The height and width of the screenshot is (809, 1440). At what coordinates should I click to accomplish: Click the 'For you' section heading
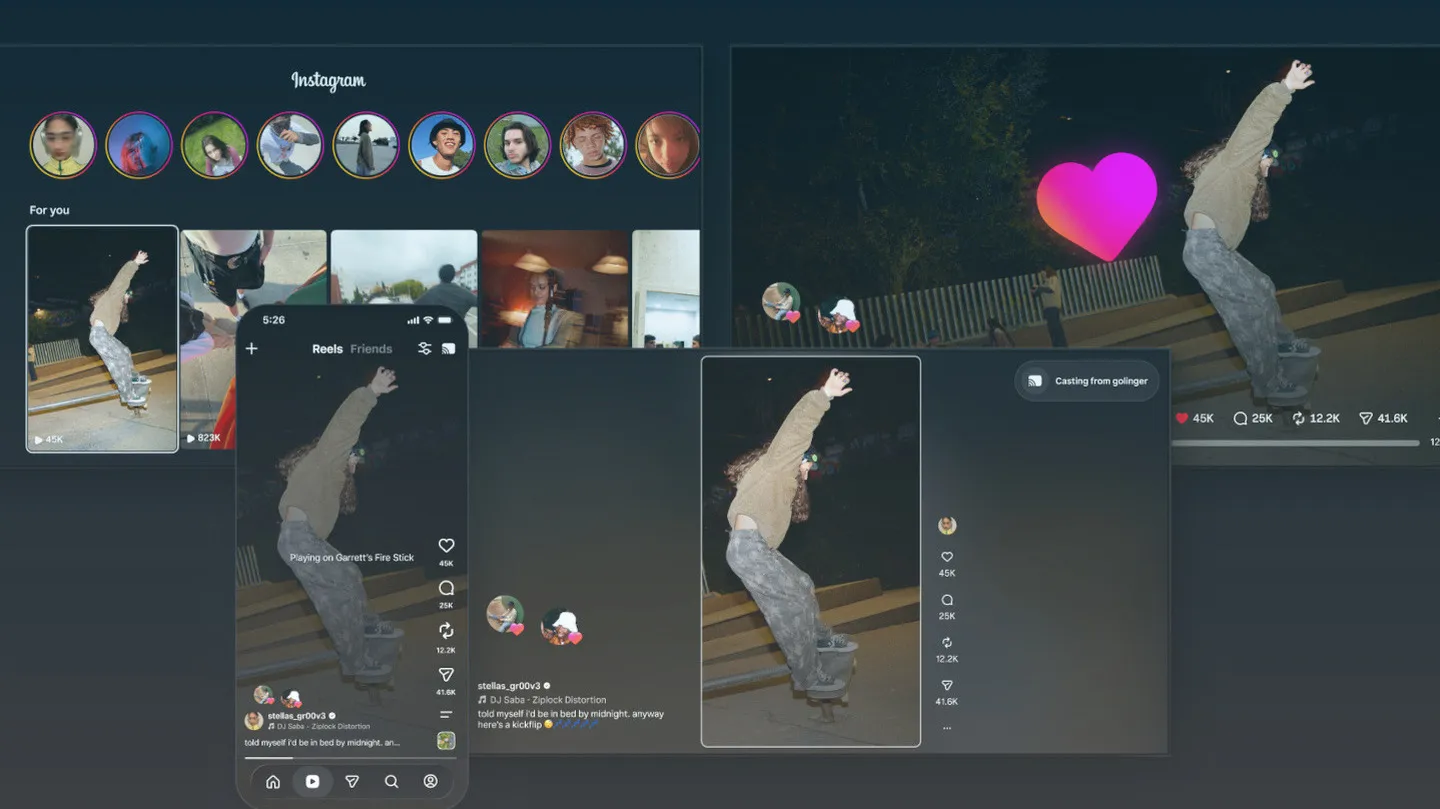click(49, 210)
